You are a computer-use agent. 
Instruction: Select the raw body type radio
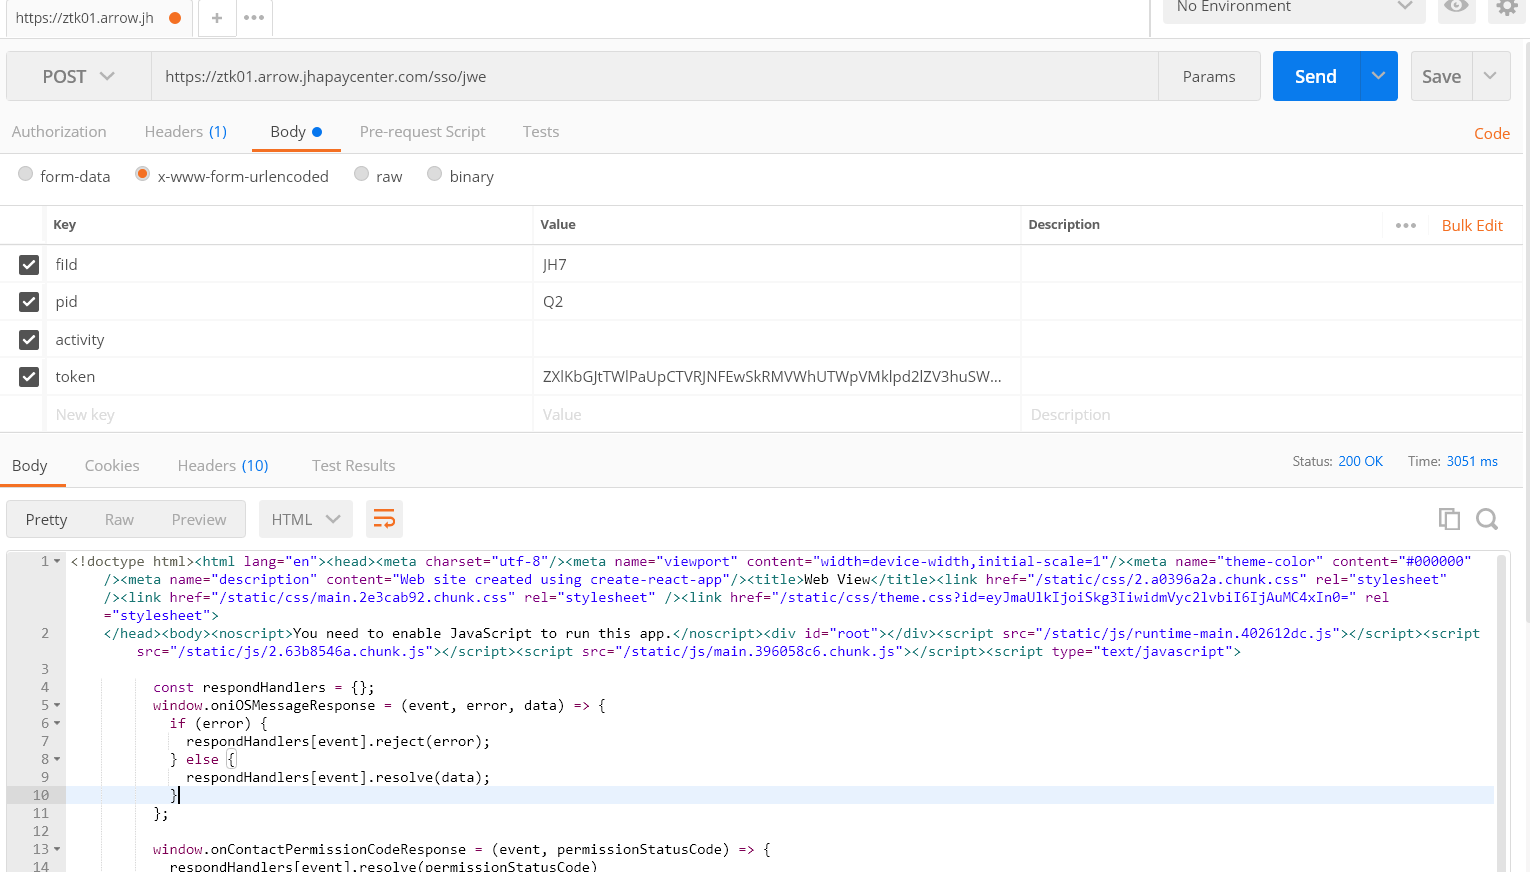[362, 175]
